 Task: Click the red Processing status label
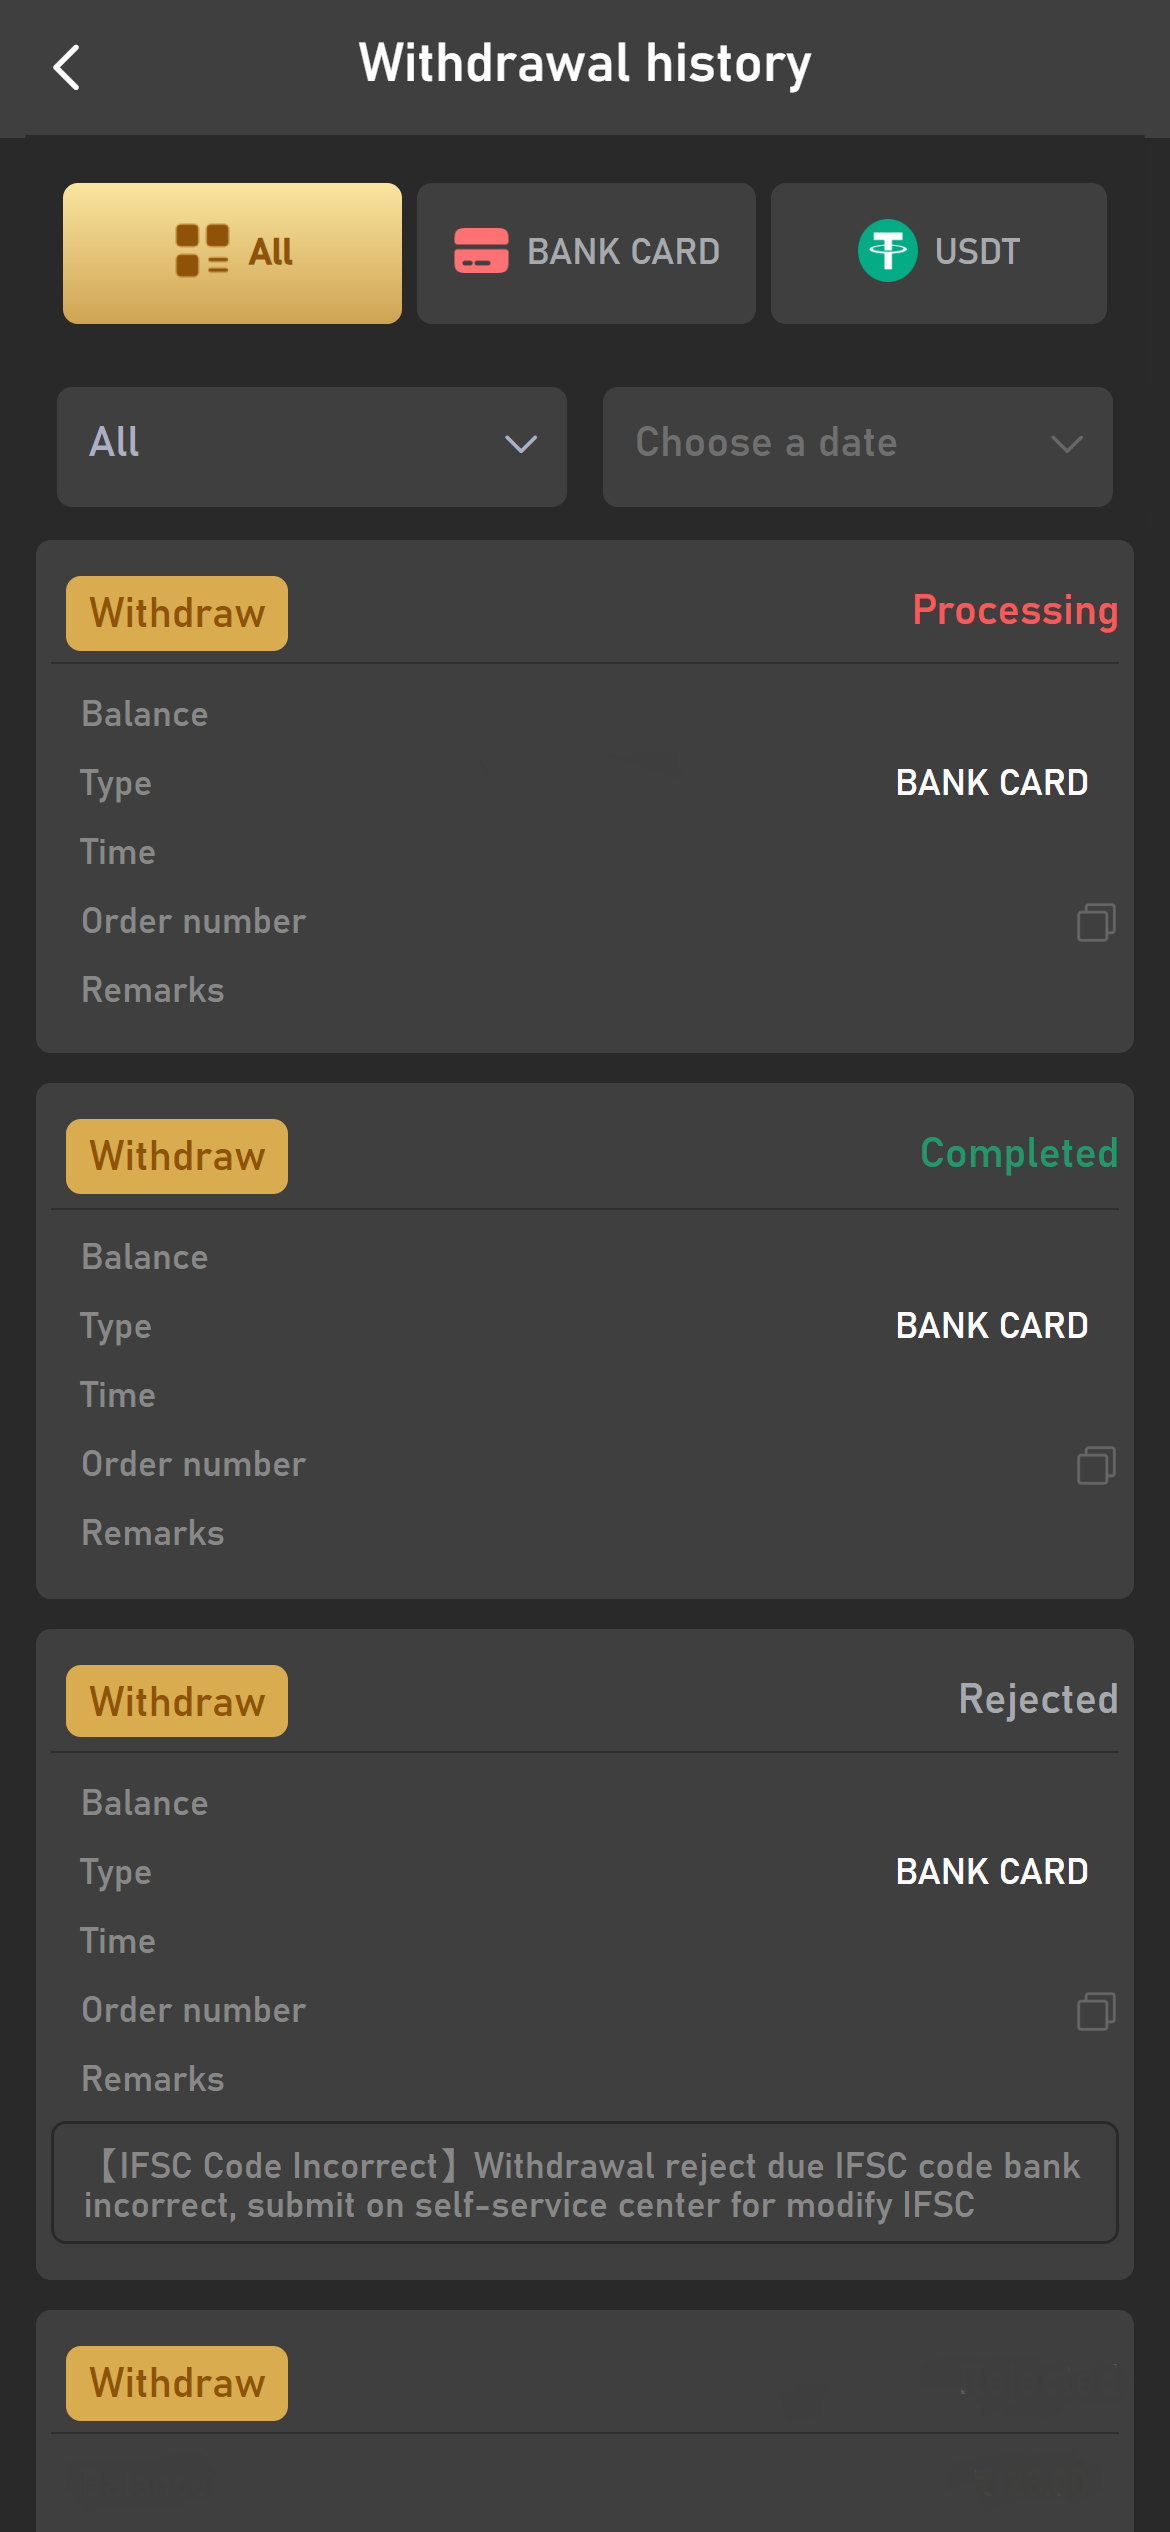pos(1014,610)
